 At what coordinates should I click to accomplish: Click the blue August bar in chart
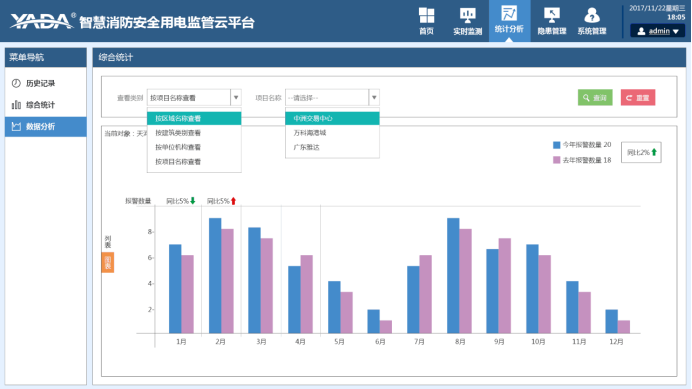[x=453, y=276]
